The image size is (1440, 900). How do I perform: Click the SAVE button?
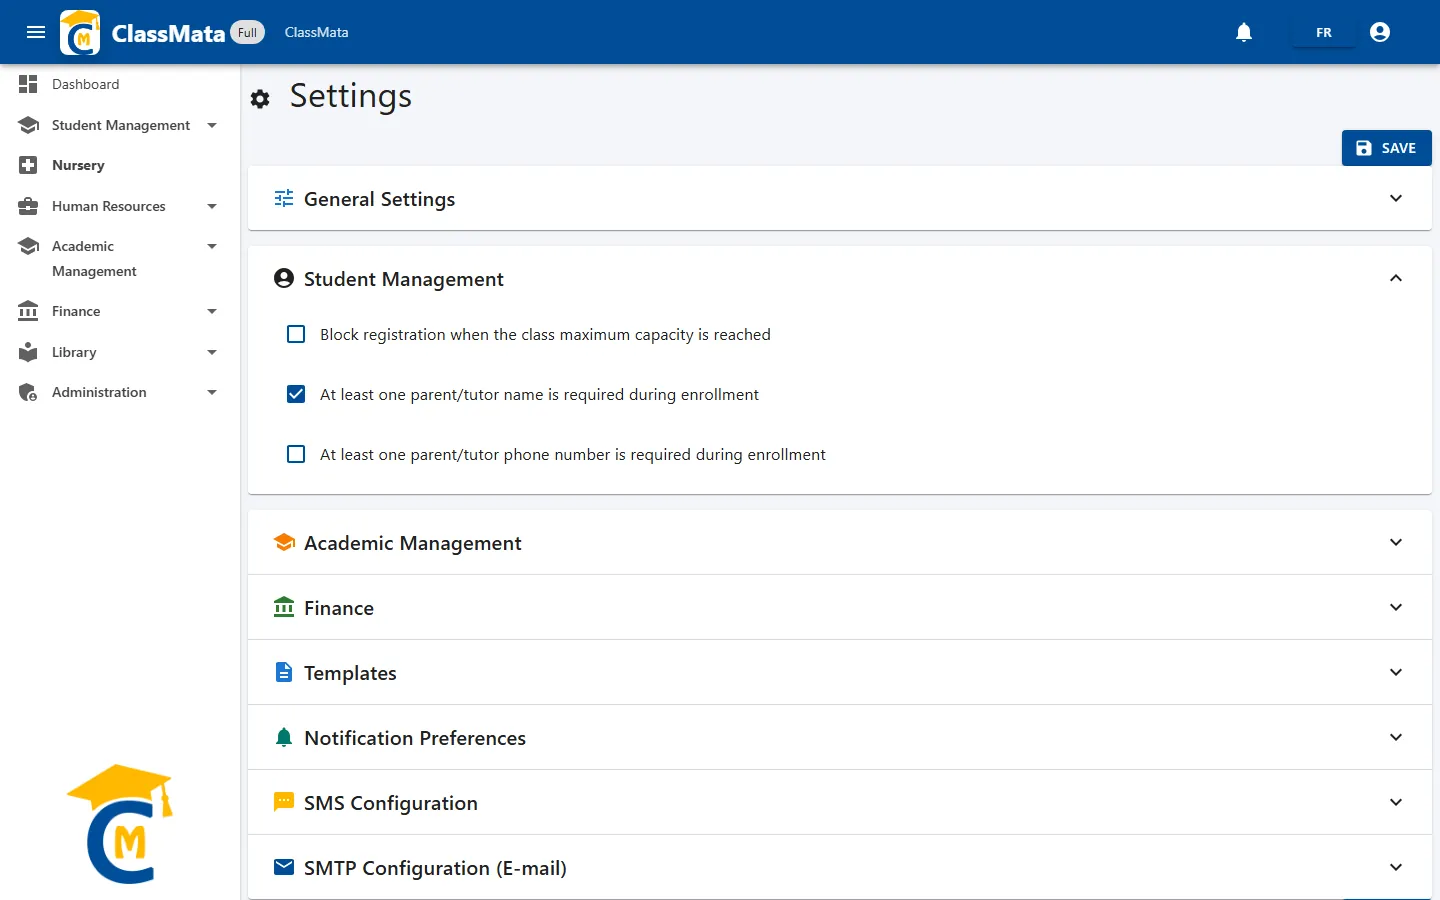1386,148
